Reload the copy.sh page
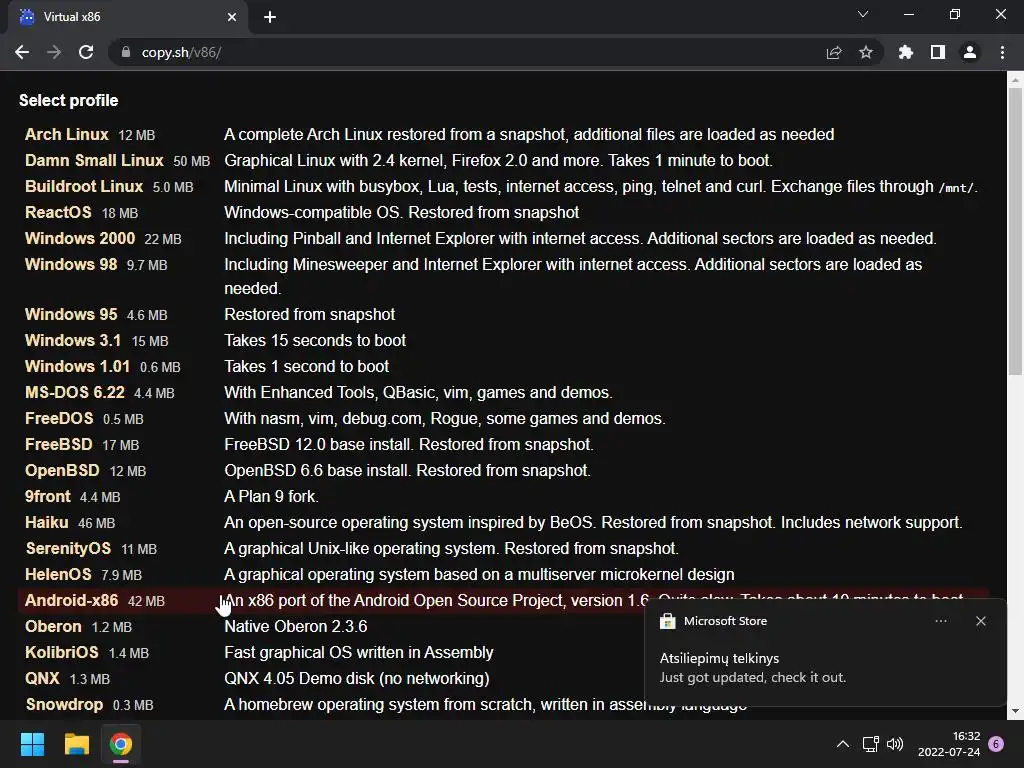The image size is (1024, 768). coord(86,52)
